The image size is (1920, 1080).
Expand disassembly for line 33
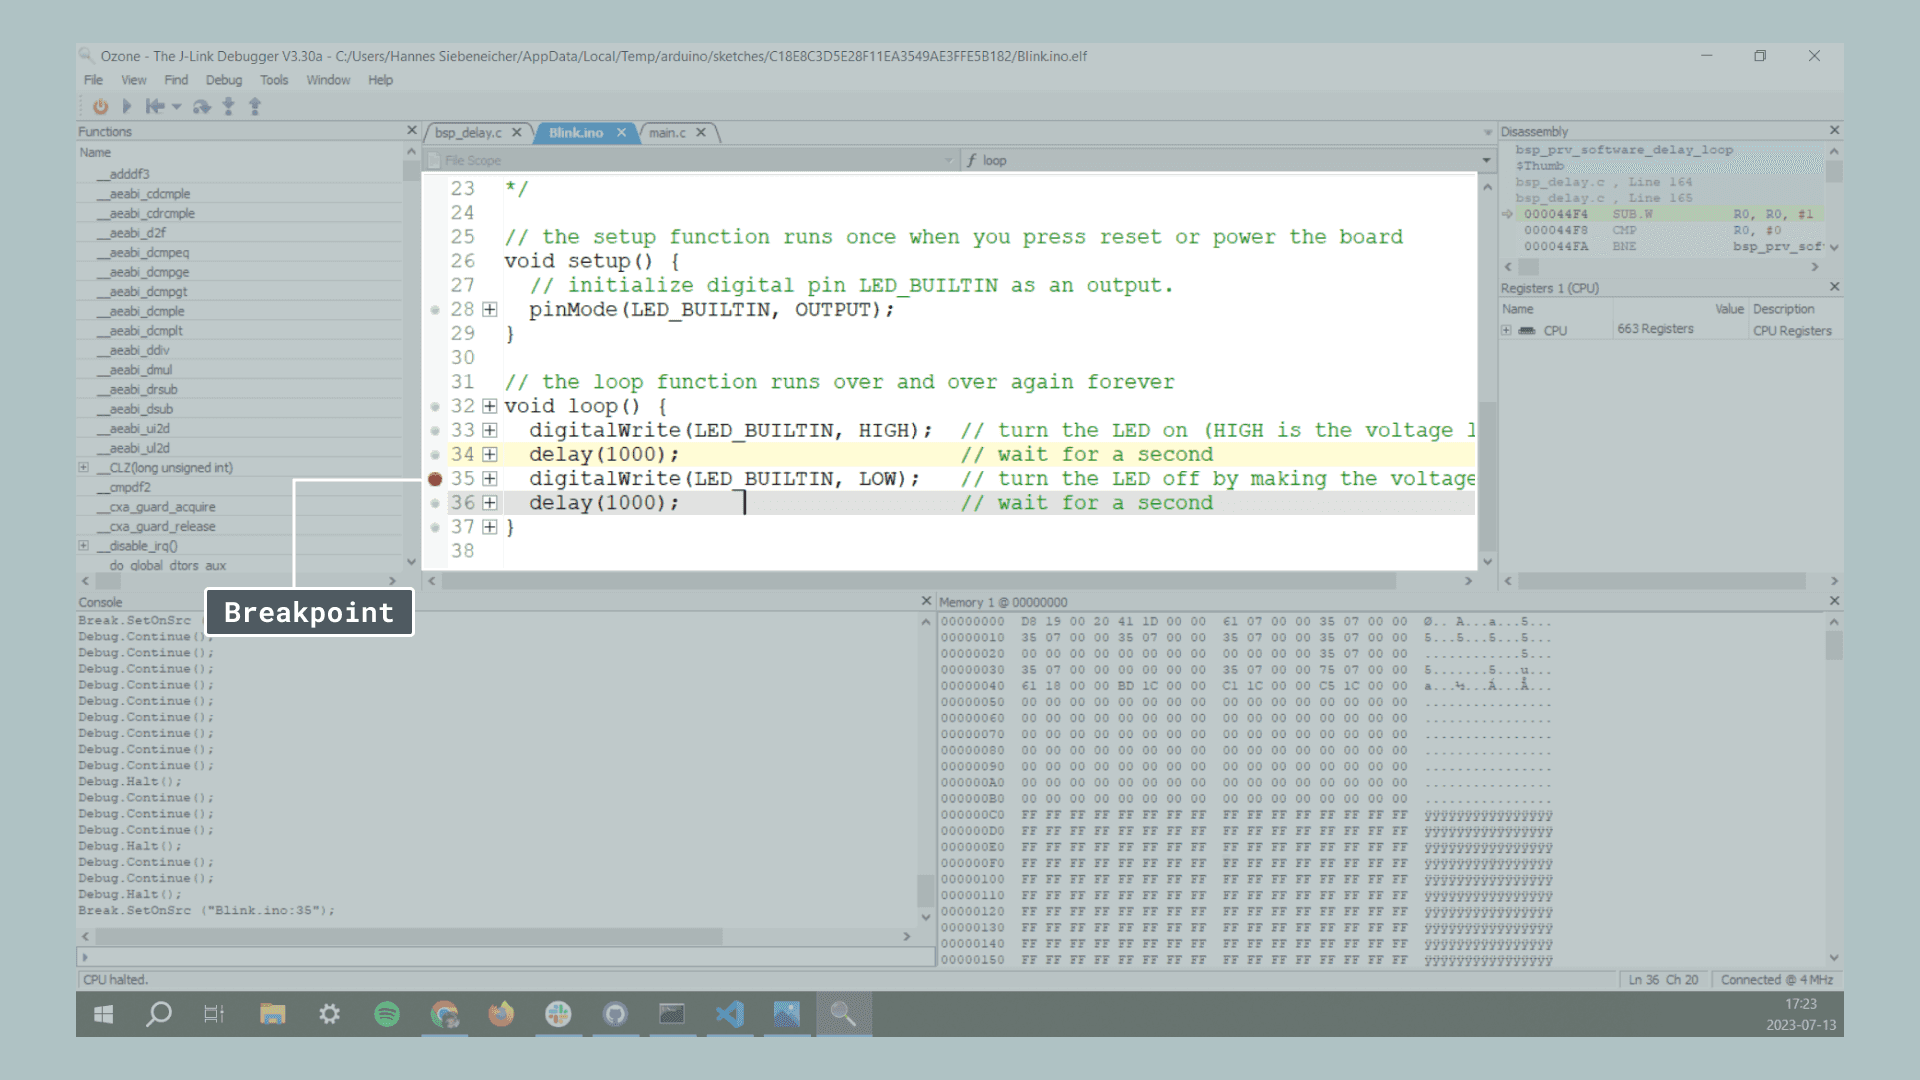click(x=490, y=430)
